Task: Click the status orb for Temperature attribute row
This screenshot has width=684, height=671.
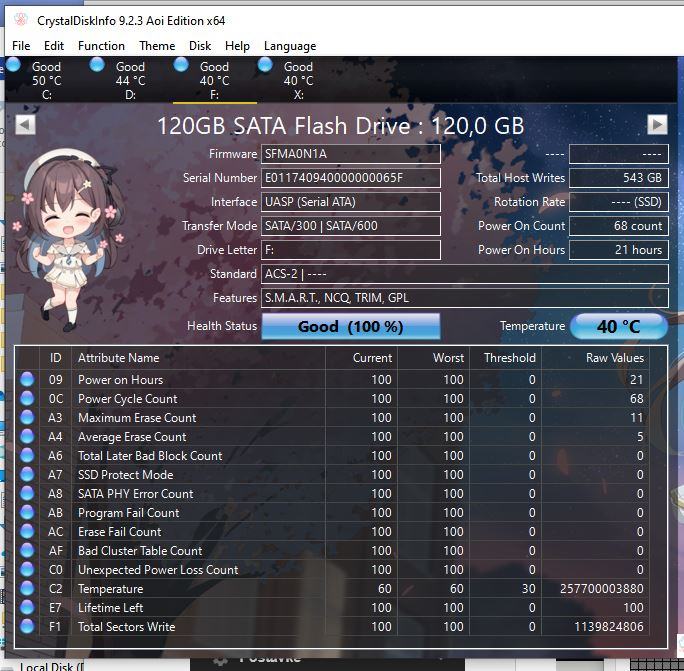Action: click(x=27, y=588)
